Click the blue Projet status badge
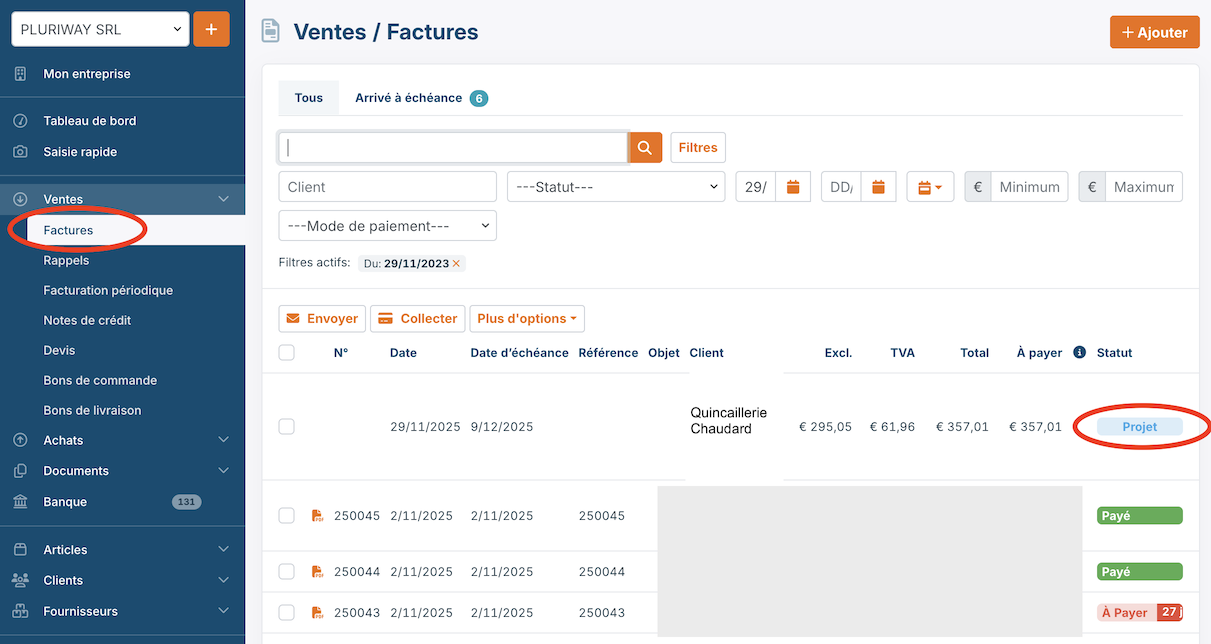Viewport: 1211px width, 644px height. tap(1139, 427)
